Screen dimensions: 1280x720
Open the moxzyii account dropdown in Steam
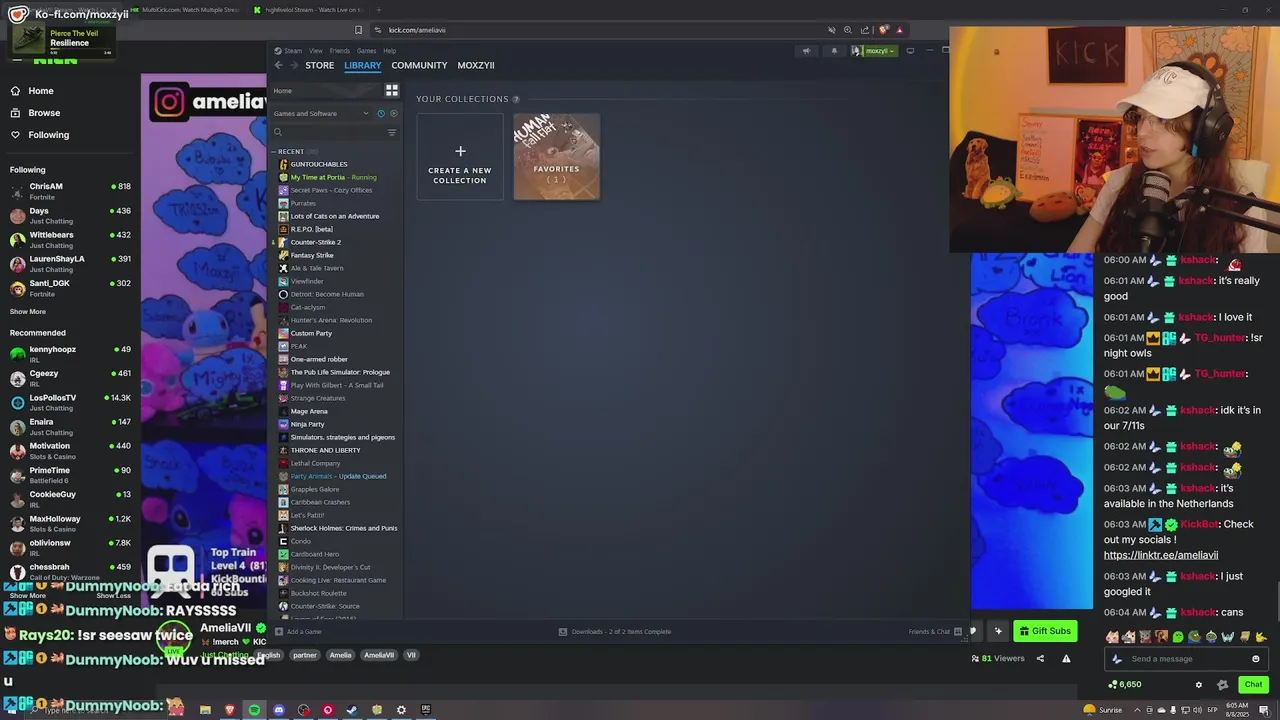click(874, 51)
